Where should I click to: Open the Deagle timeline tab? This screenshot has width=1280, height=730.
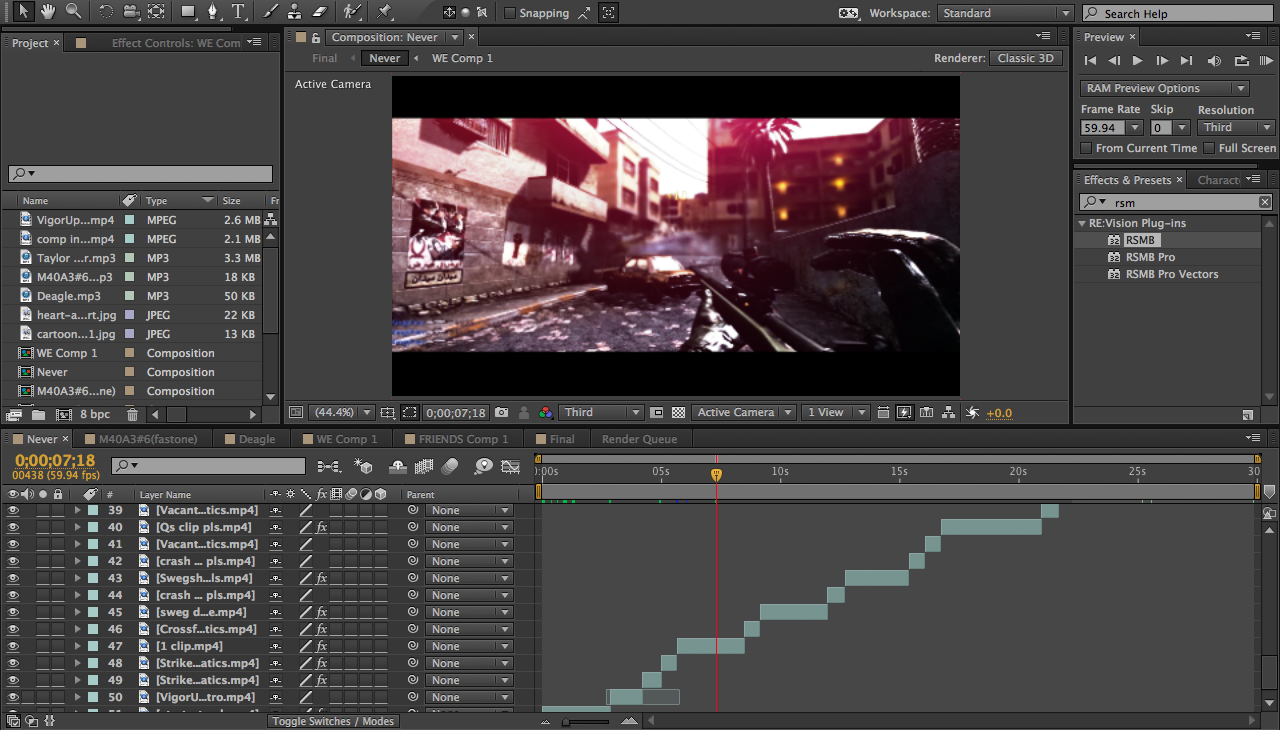coord(256,439)
